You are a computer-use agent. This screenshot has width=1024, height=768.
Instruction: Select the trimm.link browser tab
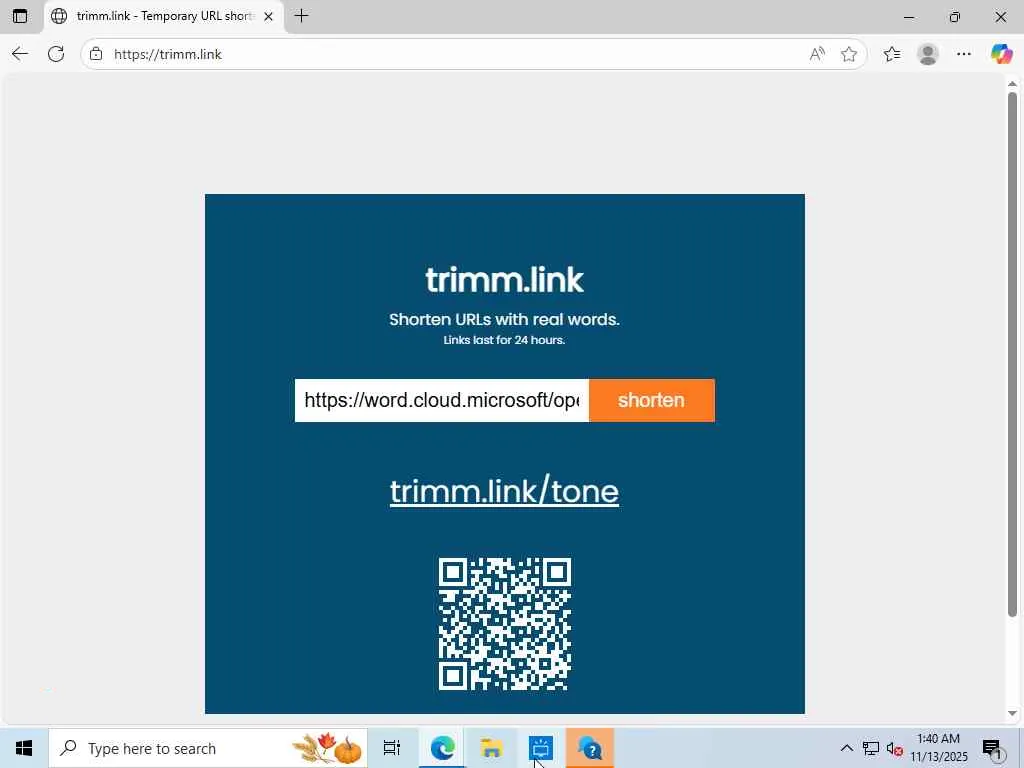(x=163, y=16)
